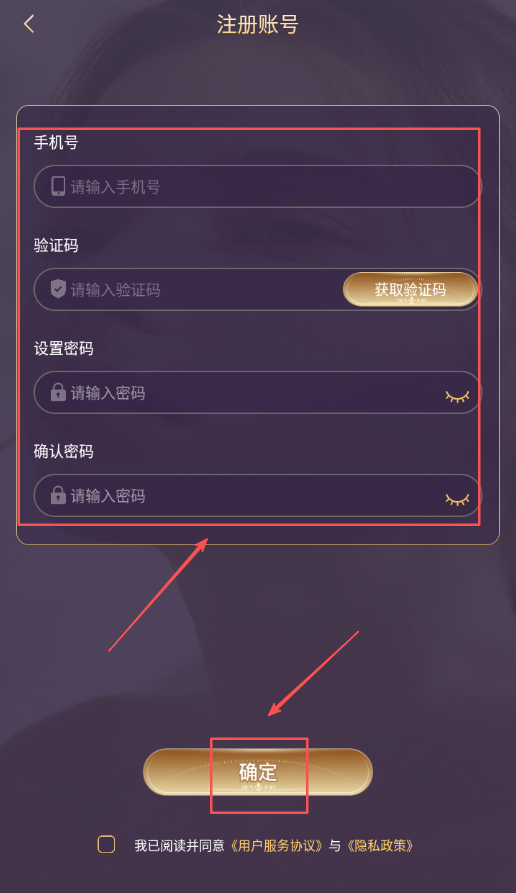Go back using the top-left arrow
Screen dimensions: 516x893
[x=29, y=24]
